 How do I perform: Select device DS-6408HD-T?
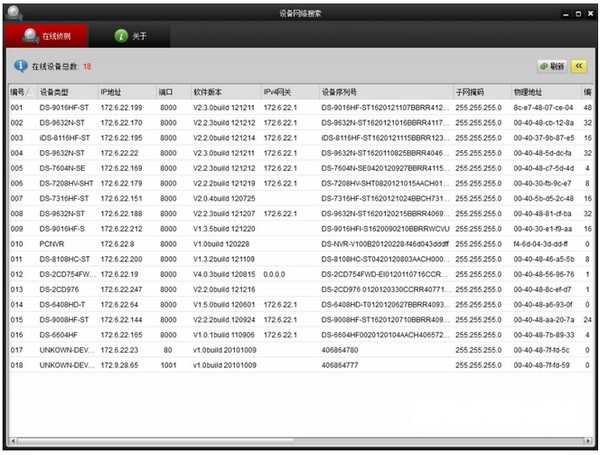[62, 305]
